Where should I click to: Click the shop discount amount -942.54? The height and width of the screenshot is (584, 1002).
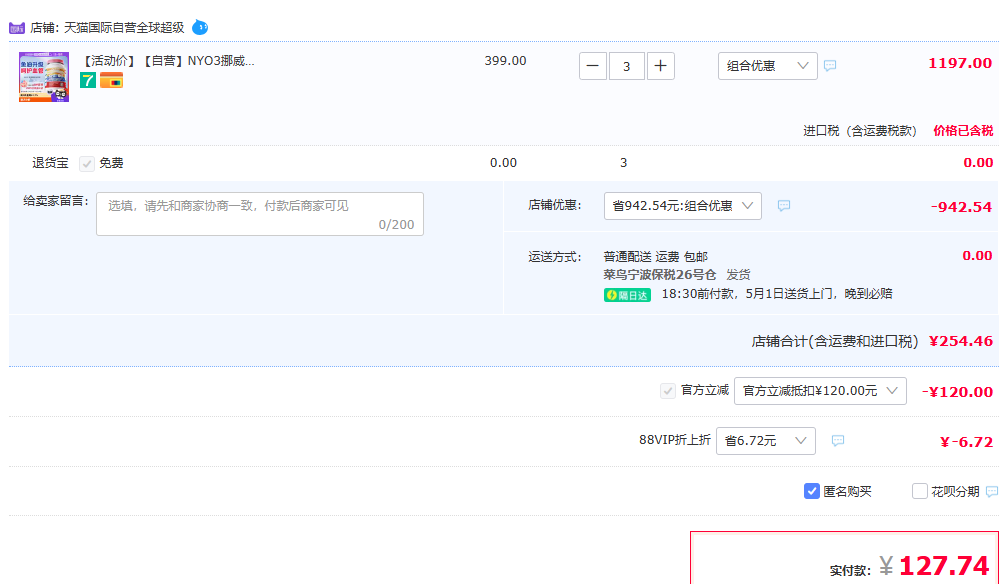click(961, 207)
